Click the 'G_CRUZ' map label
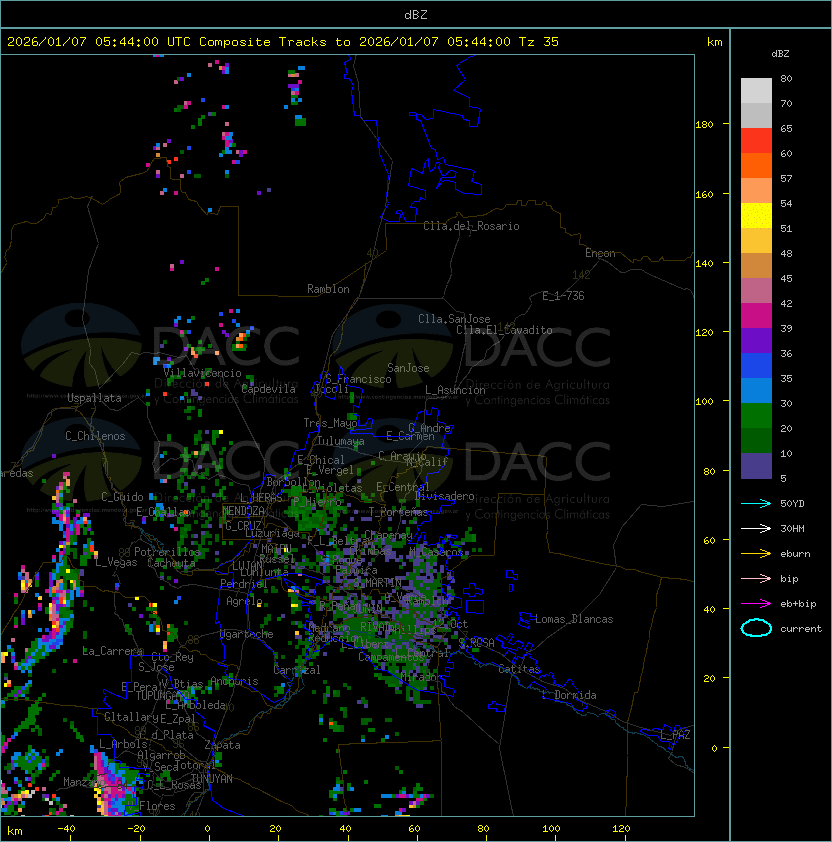This screenshot has width=832, height=842. (243, 525)
